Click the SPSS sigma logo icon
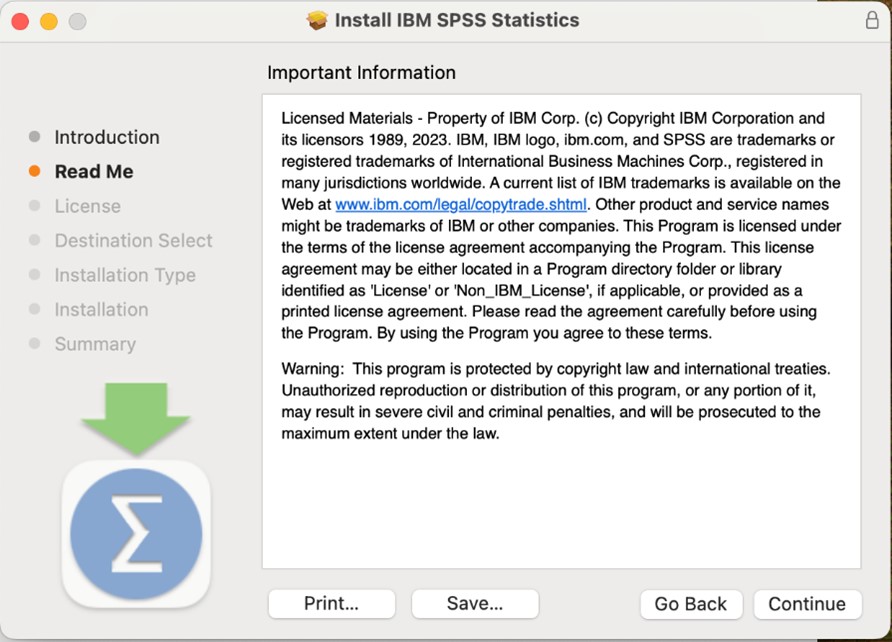Screen dimensions: 892x642 (136, 533)
